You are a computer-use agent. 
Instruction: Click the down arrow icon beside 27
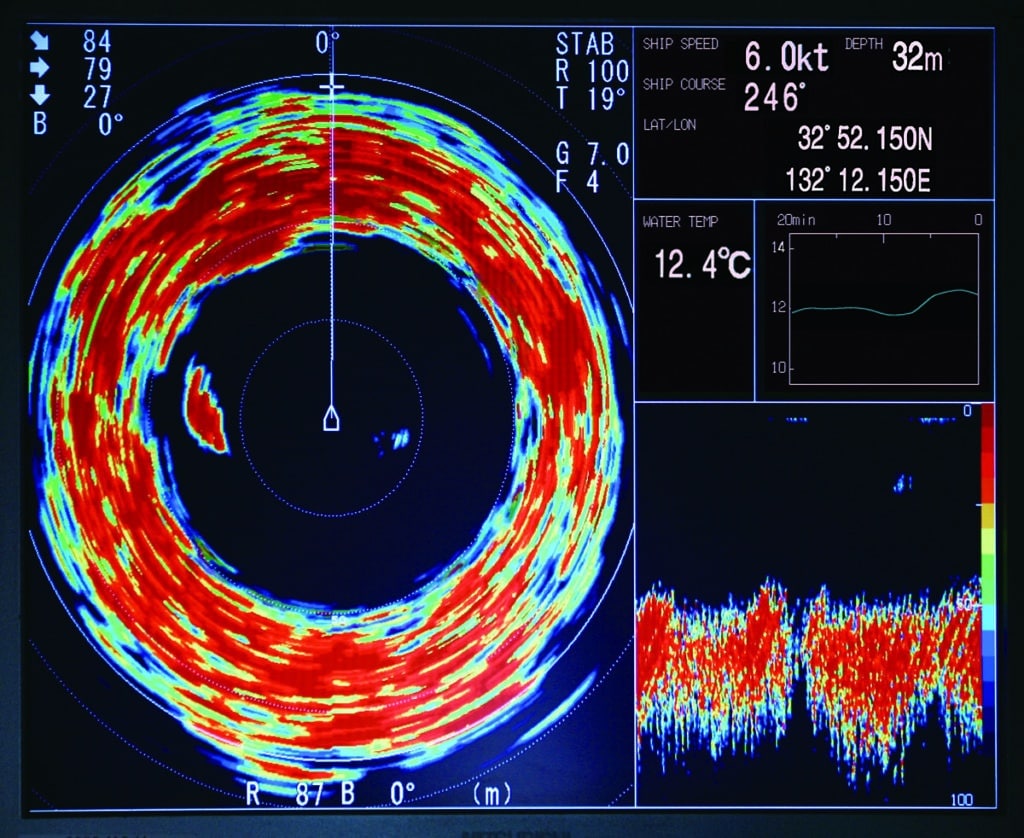[41, 97]
